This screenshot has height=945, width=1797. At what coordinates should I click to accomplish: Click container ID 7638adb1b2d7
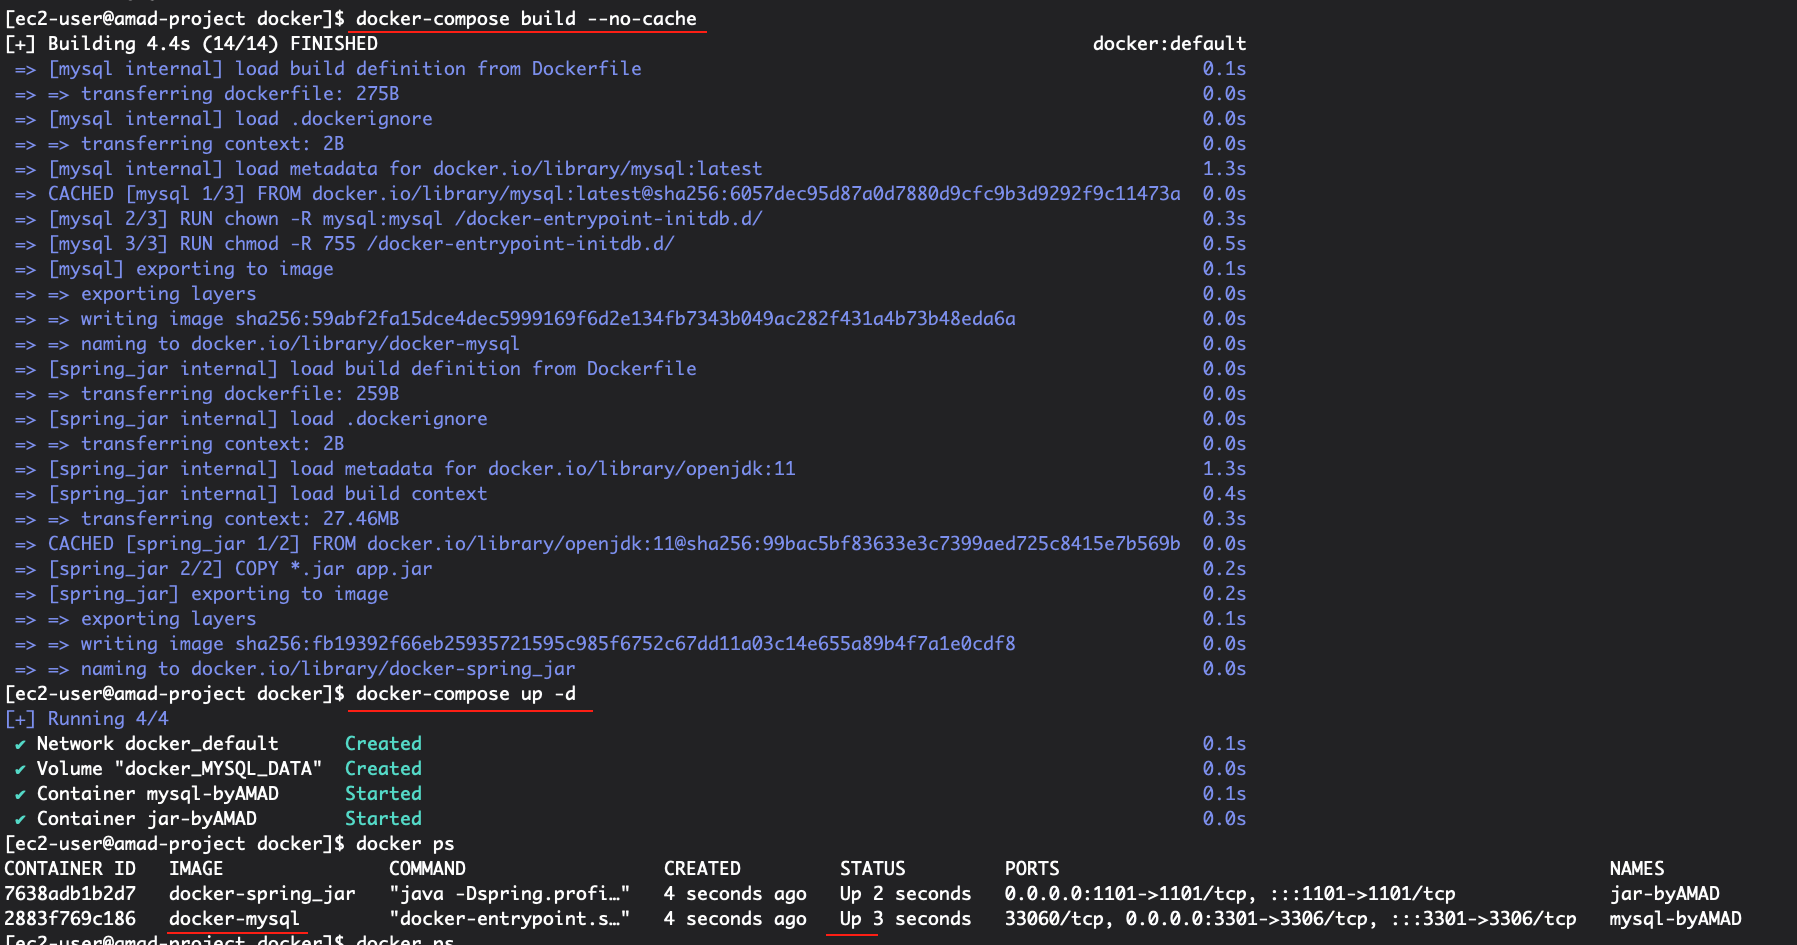tap(70, 893)
